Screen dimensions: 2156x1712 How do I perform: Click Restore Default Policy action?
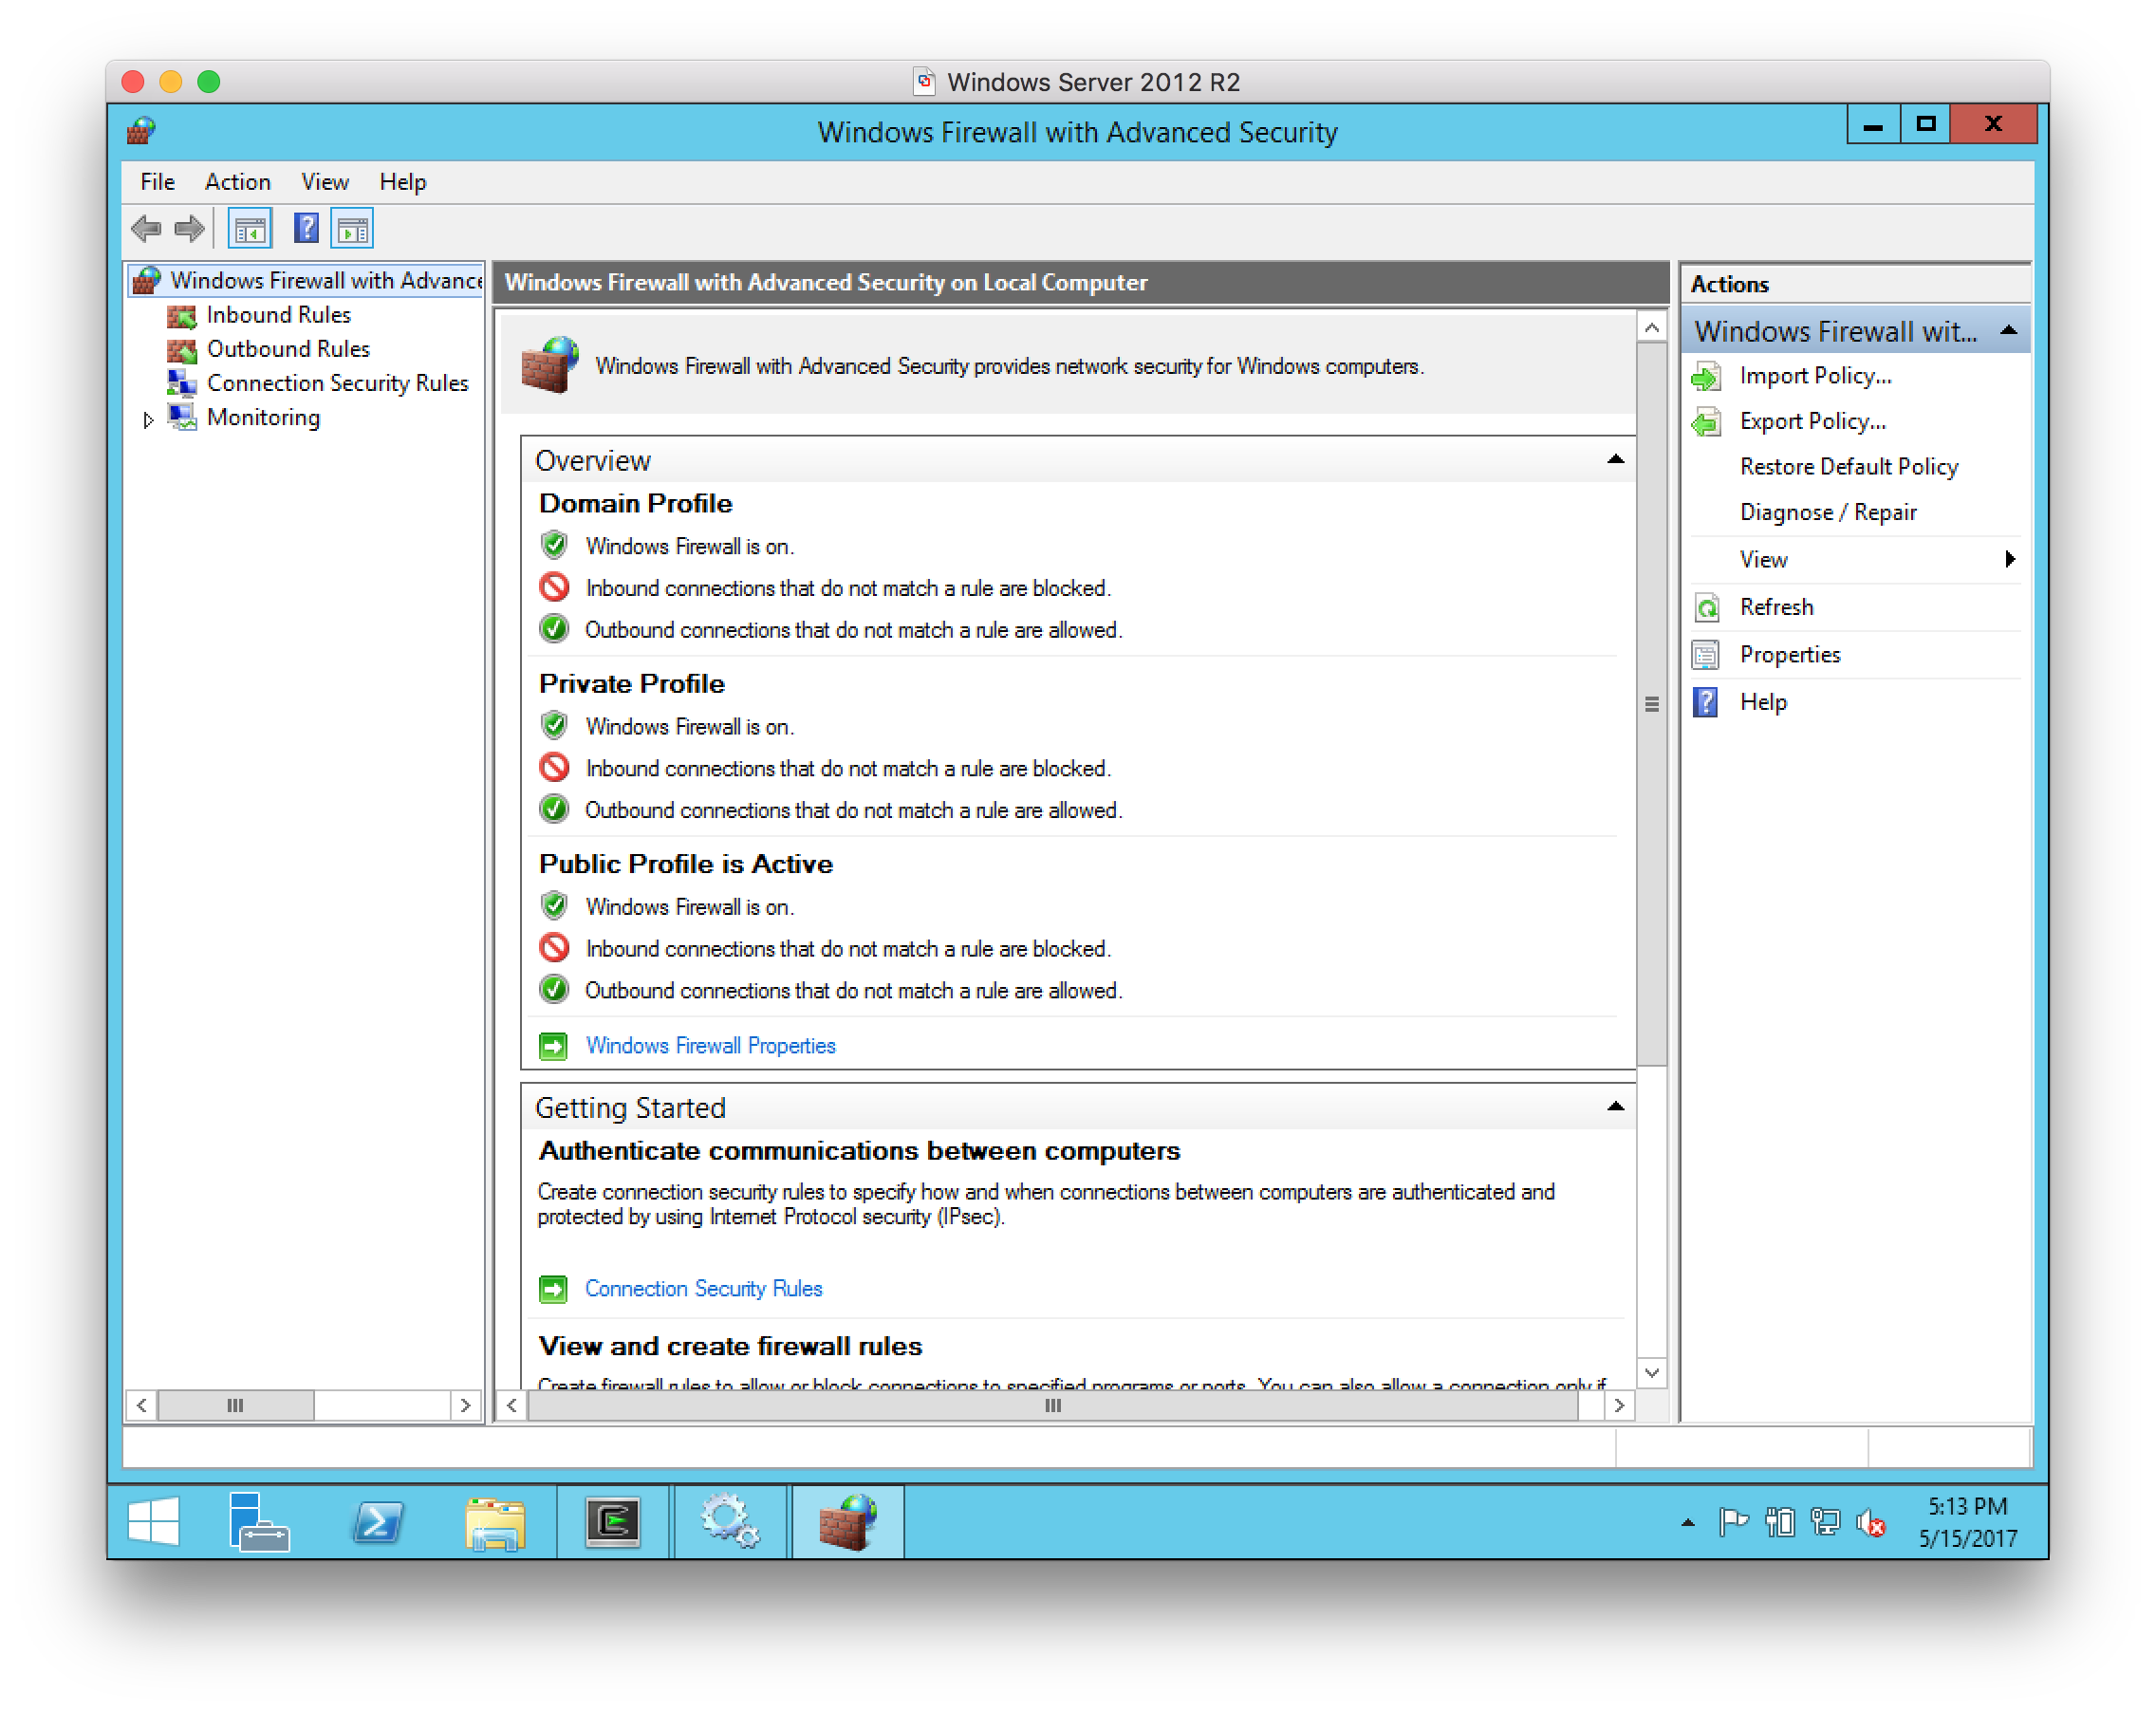click(1848, 467)
